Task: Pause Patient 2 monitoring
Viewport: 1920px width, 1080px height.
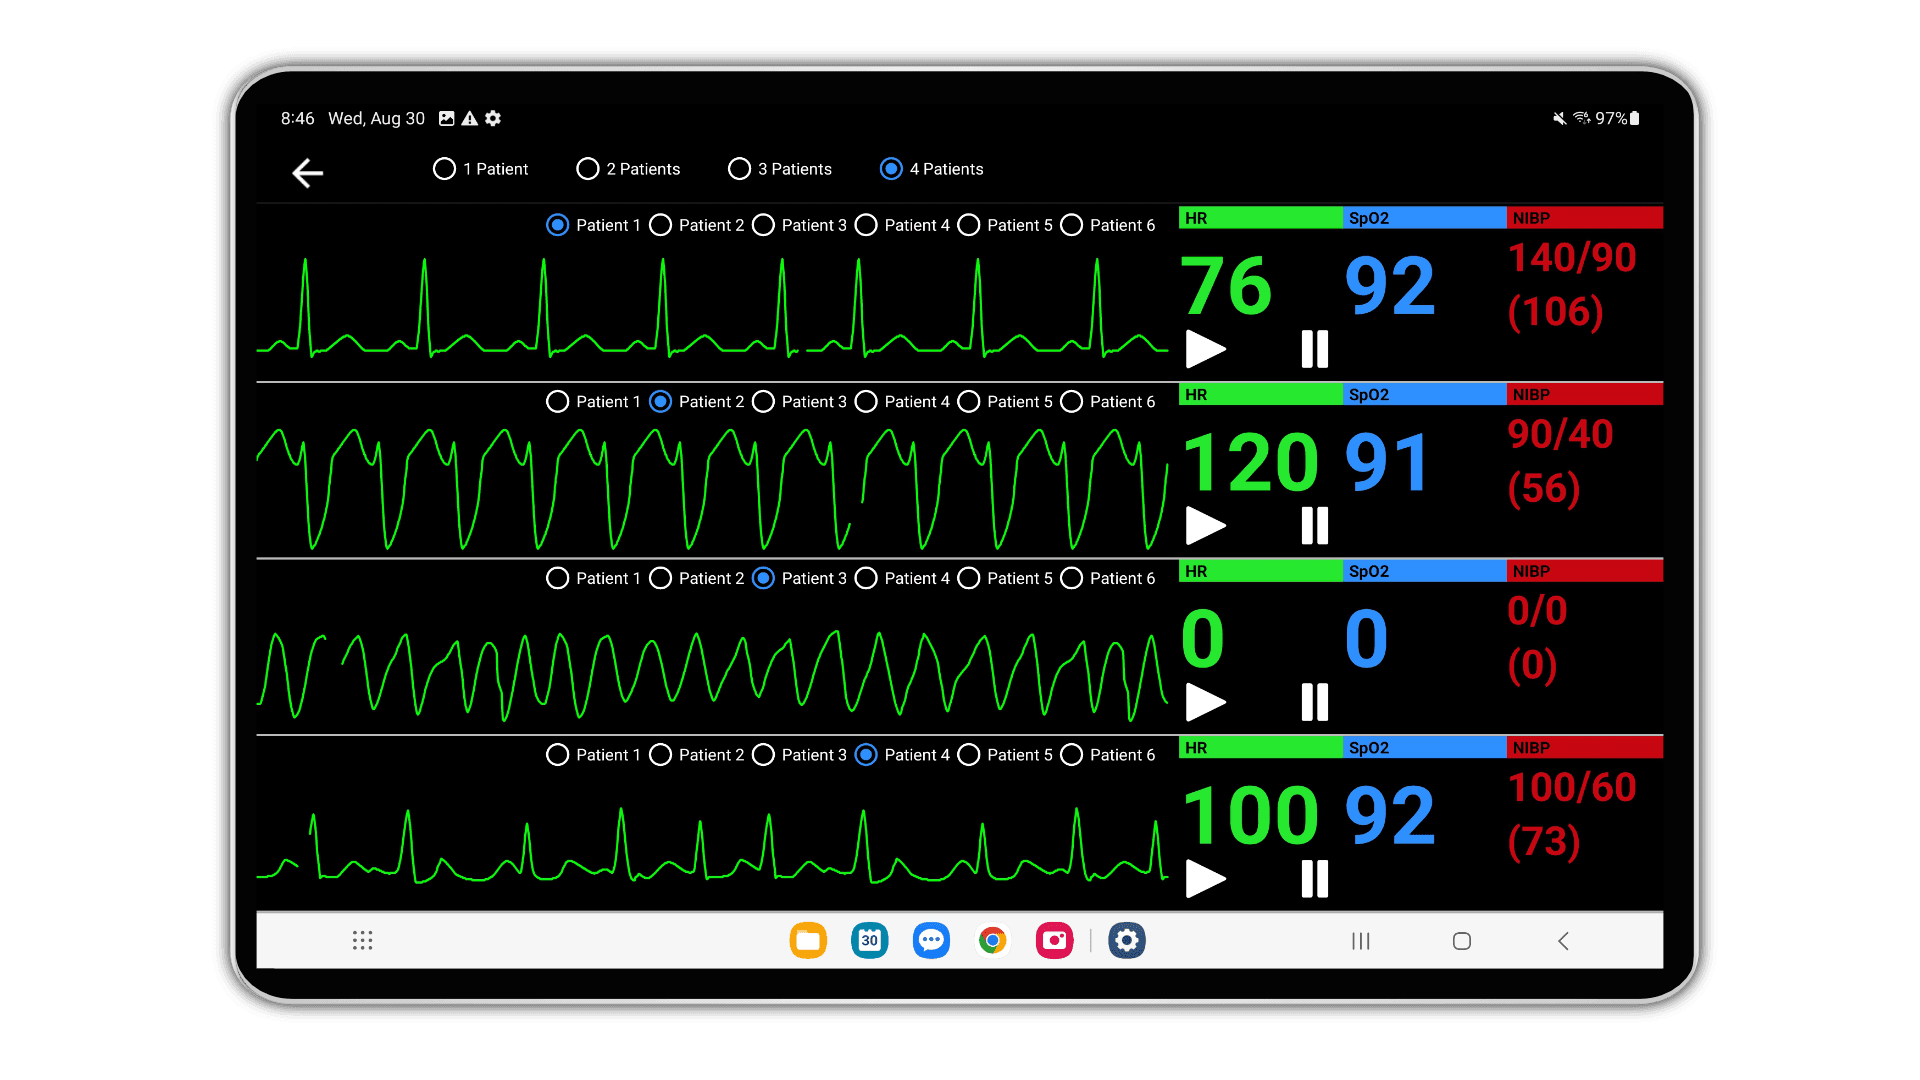Action: click(x=1313, y=527)
